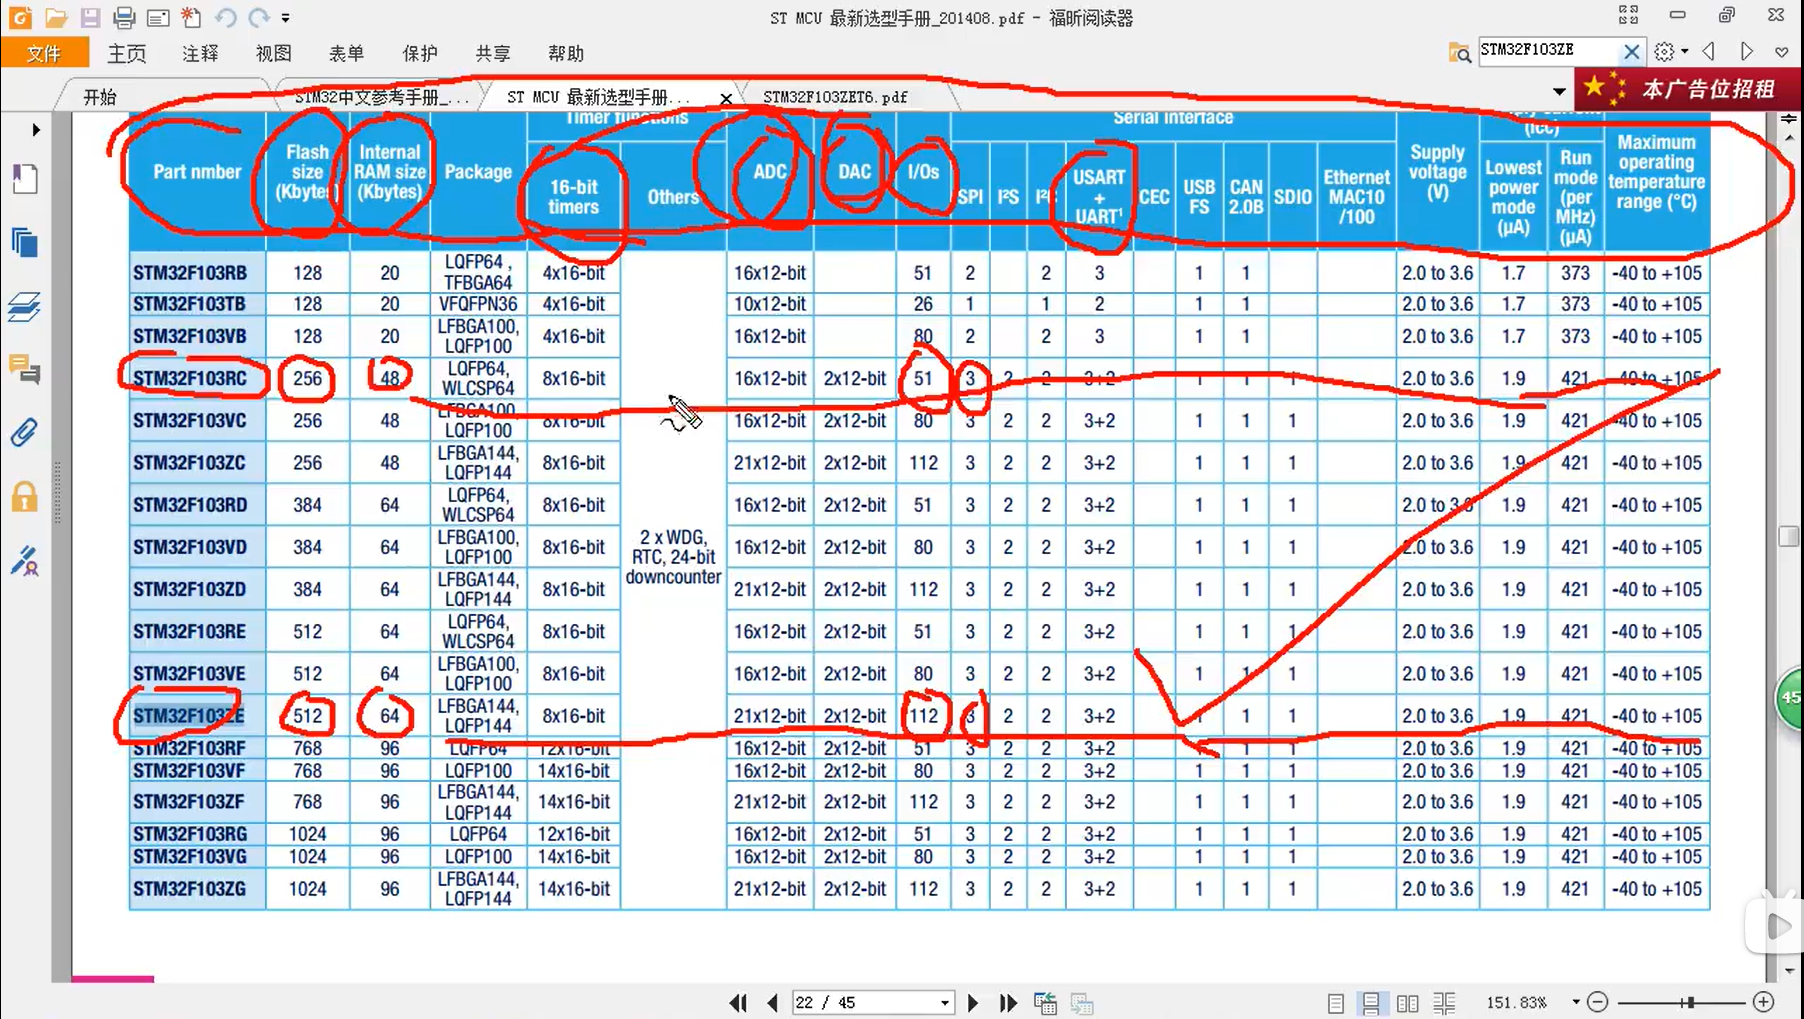The width and height of the screenshot is (1804, 1019).
Task: Click the zoom slider handle
Action: (x=1688, y=1002)
